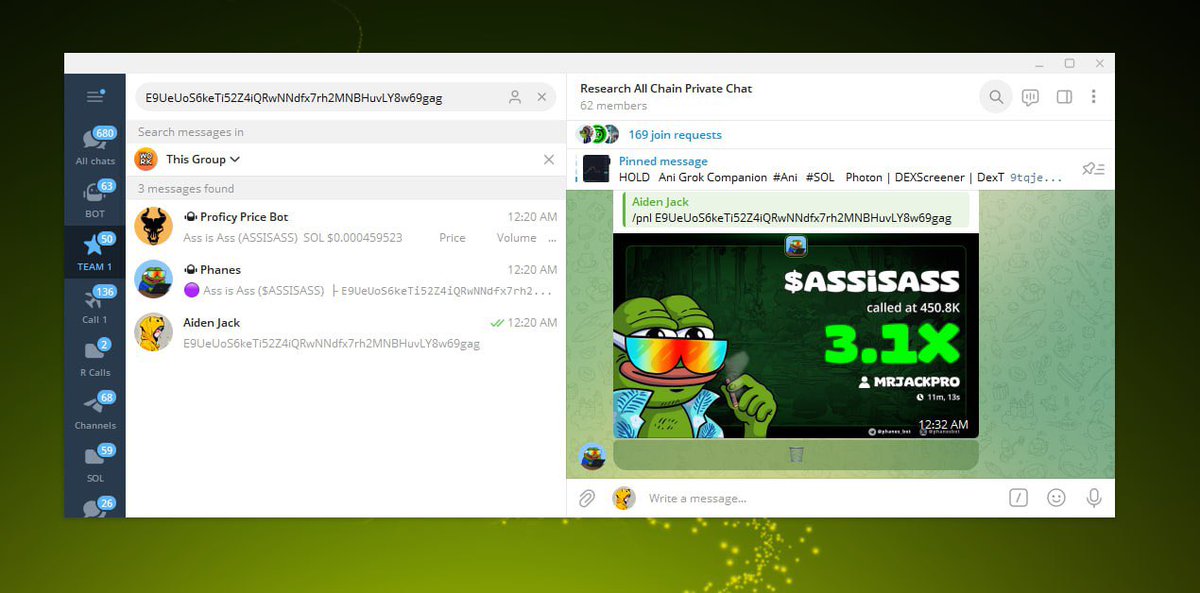Viewport: 1200px width, 593px height.
Task: Click the 3 messages found label
Action: [x=186, y=189]
